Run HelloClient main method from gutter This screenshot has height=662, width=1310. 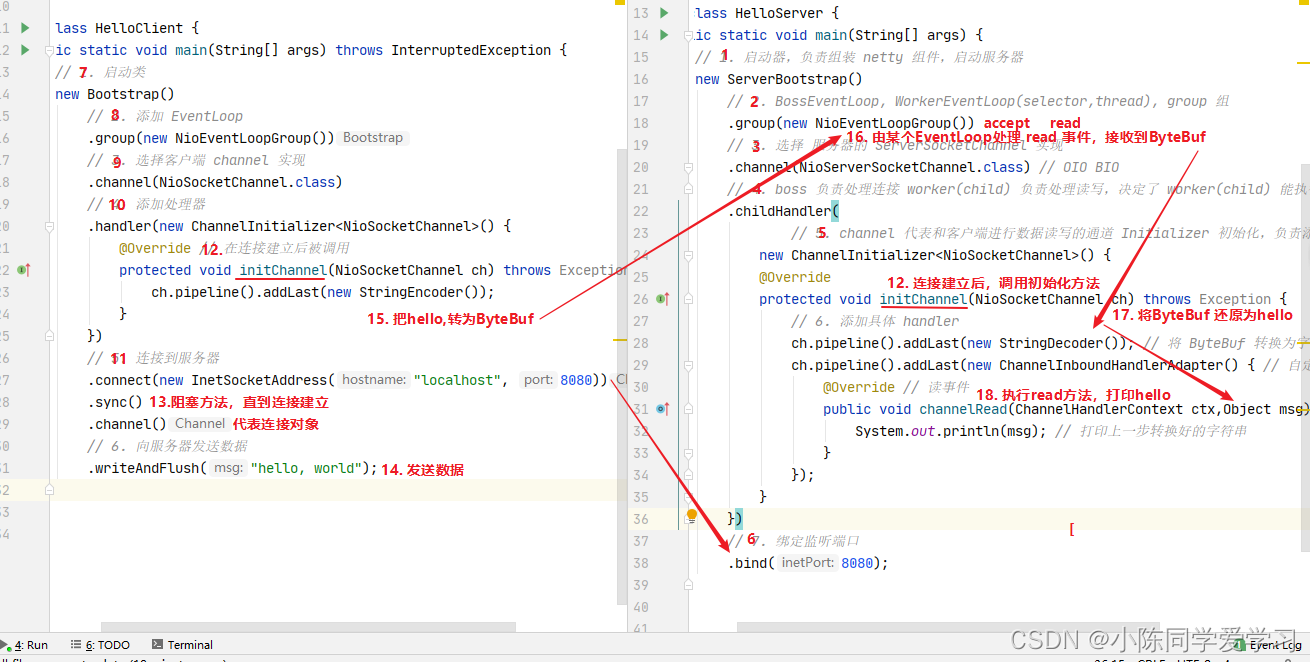[x=25, y=50]
